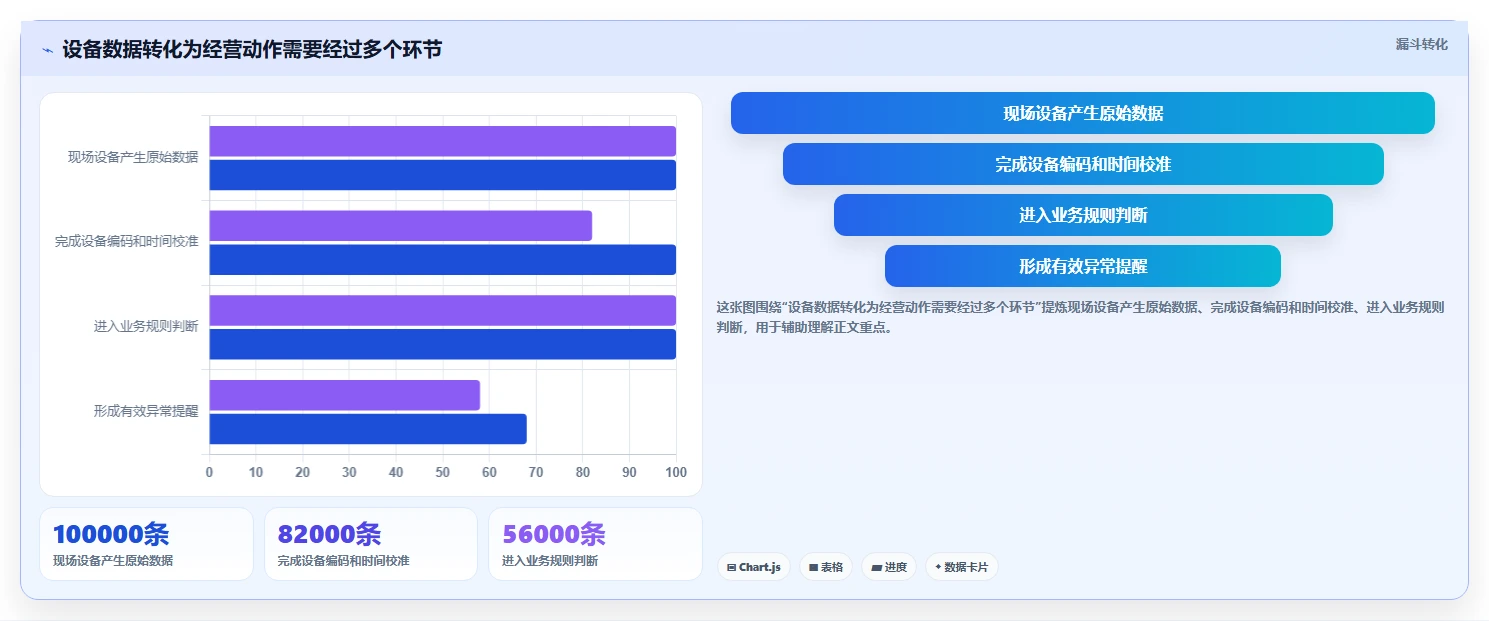Click the header title 设备数据转化为经营动作需要经过多个环节

252,49
